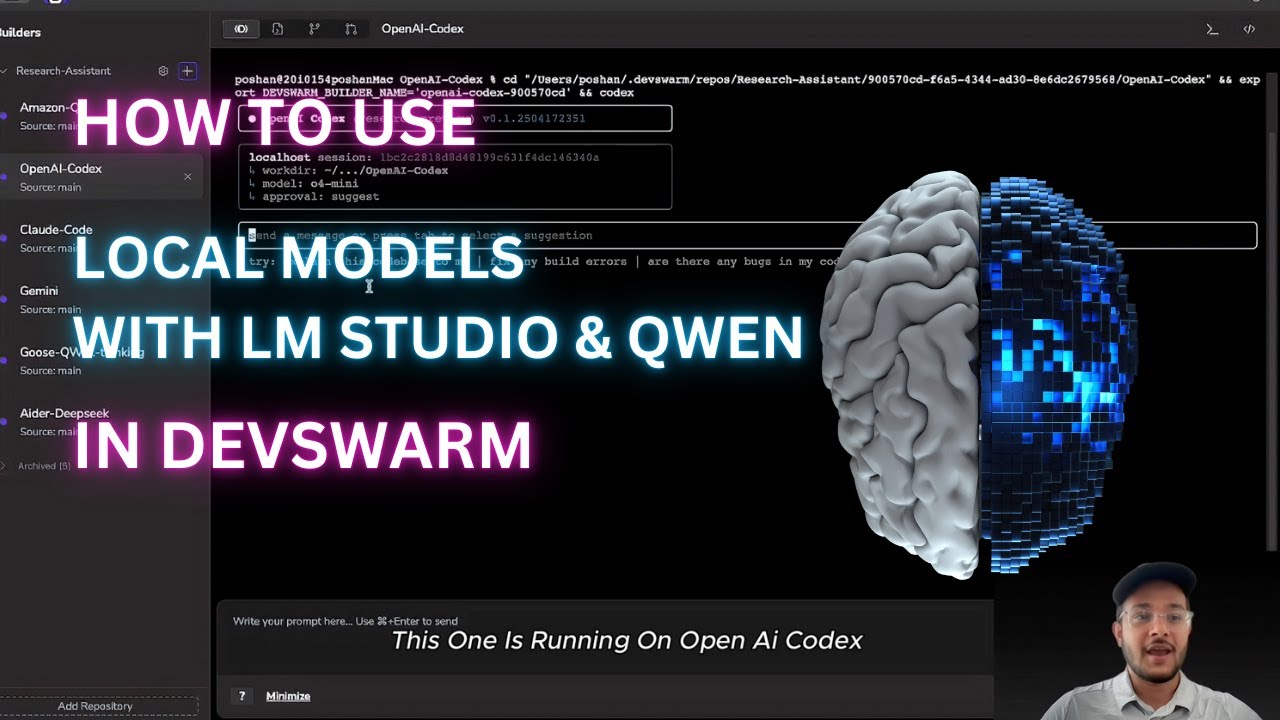Open the code brackets icon top right
This screenshot has height=720, width=1280.
point(1249,29)
